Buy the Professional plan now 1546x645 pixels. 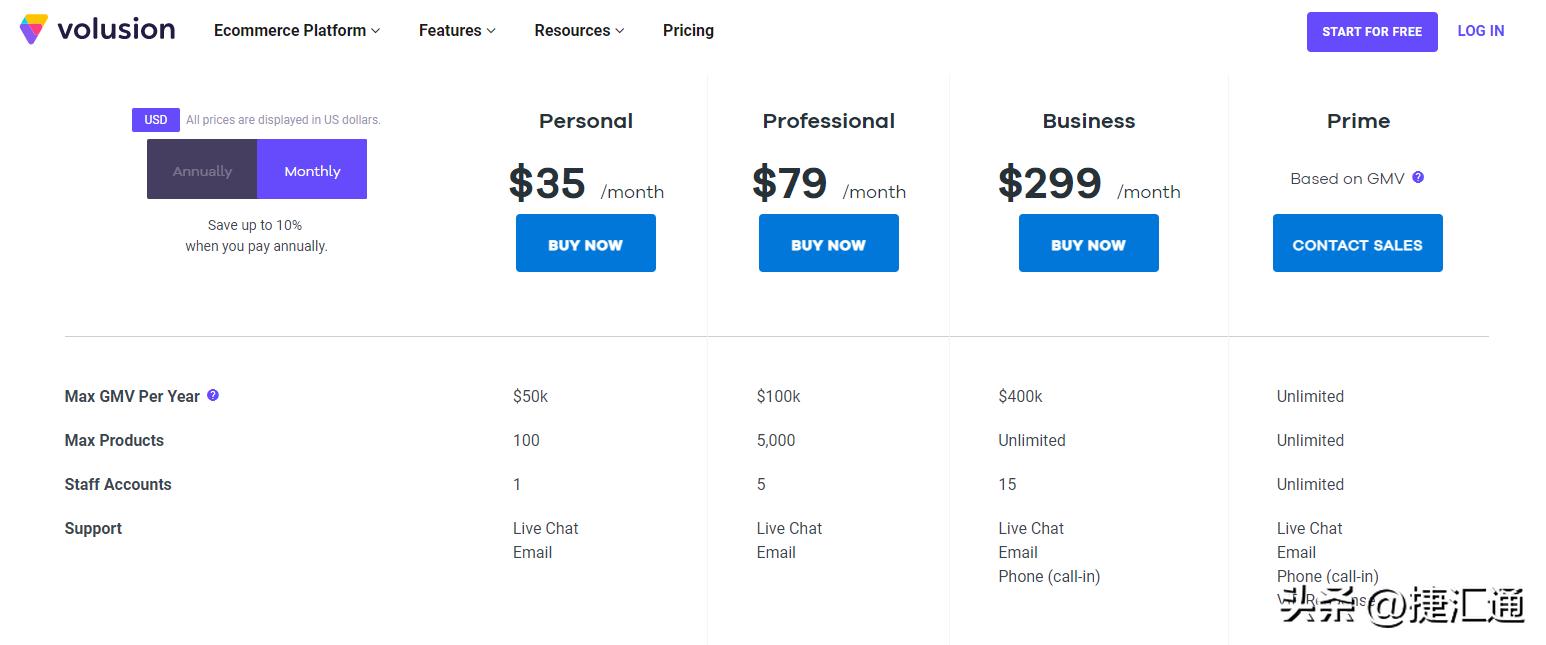828,244
